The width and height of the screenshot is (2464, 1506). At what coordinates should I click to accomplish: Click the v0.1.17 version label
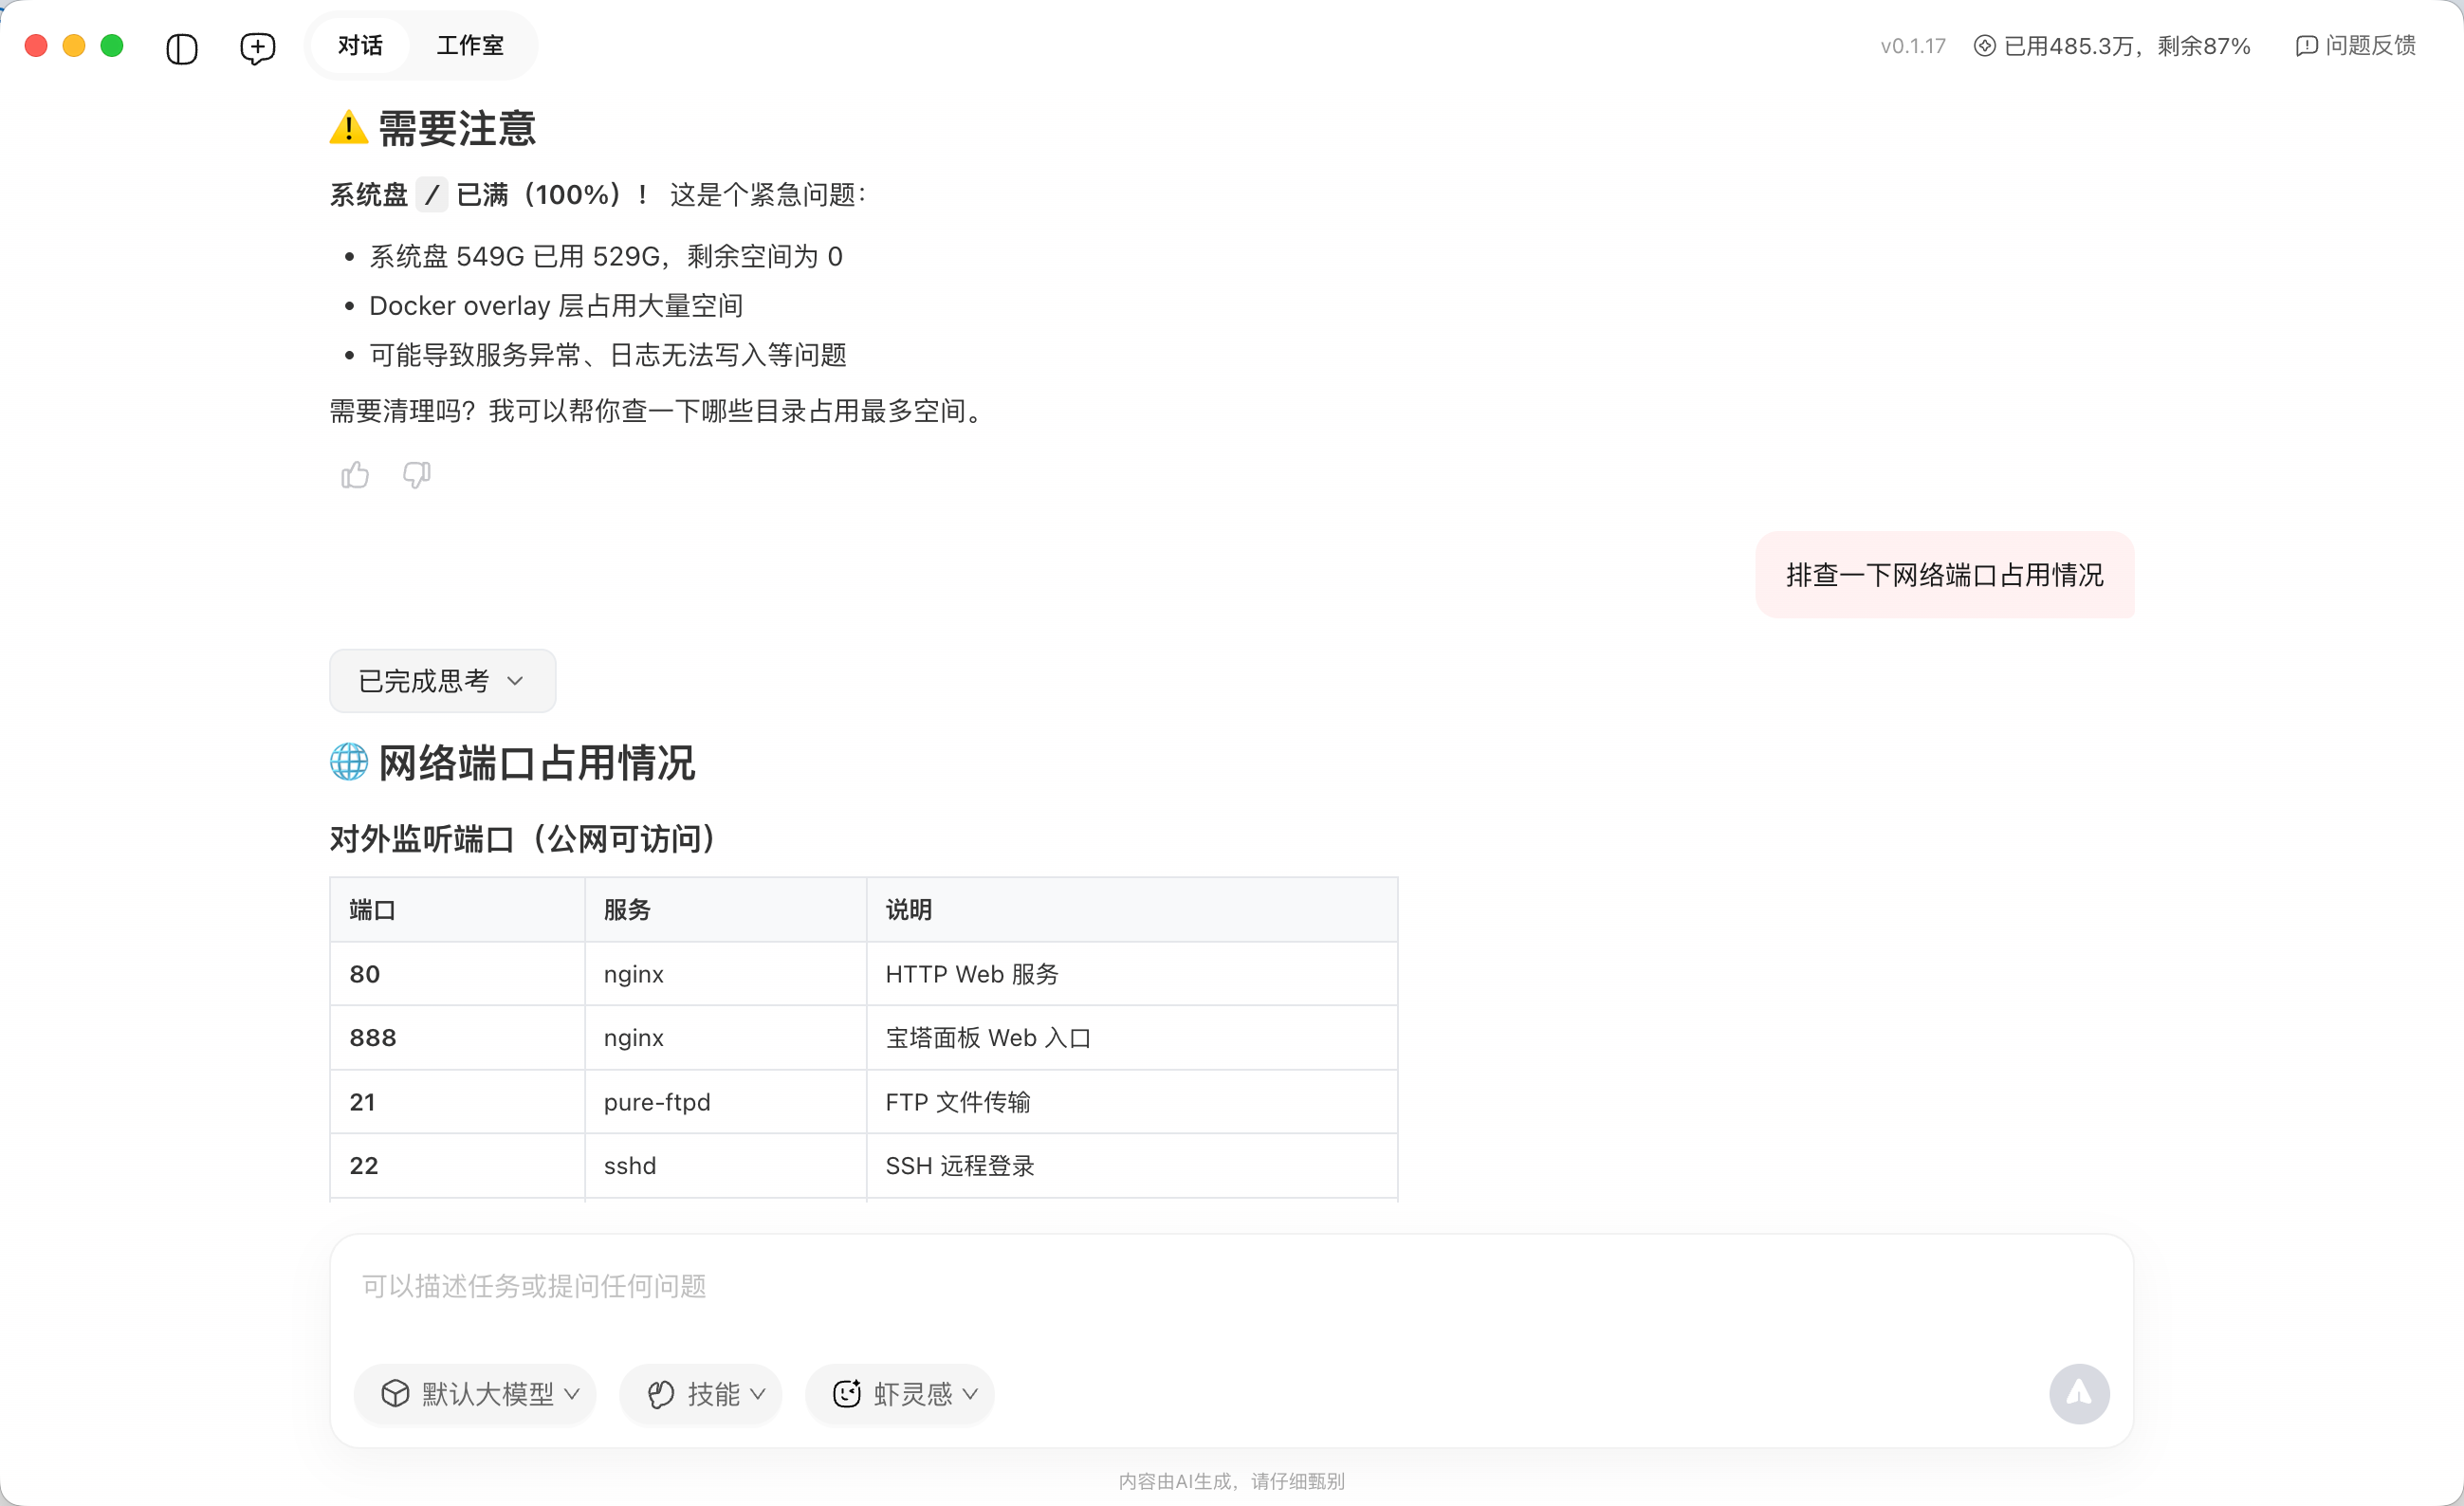click(1912, 46)
